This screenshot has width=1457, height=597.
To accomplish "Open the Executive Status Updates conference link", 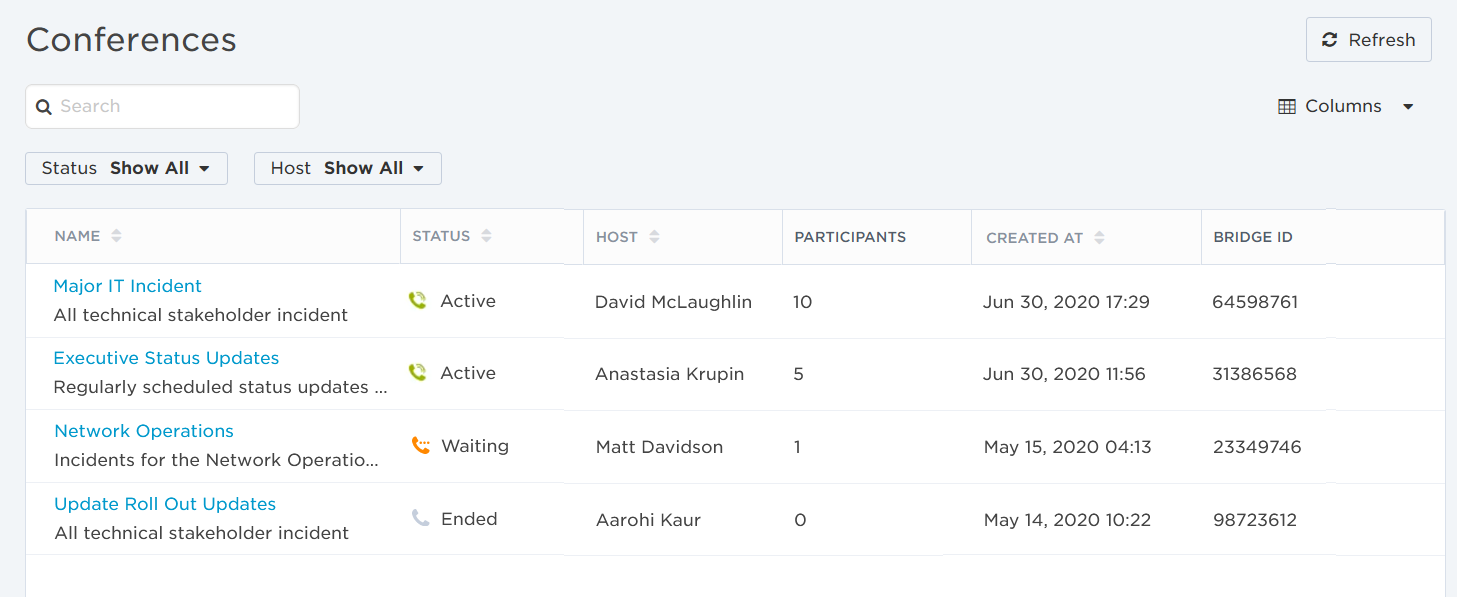I will click(166, 358).
